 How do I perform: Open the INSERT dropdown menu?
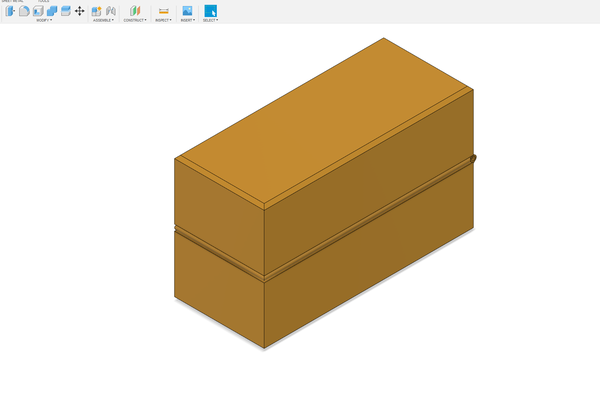tap(188, 20)
